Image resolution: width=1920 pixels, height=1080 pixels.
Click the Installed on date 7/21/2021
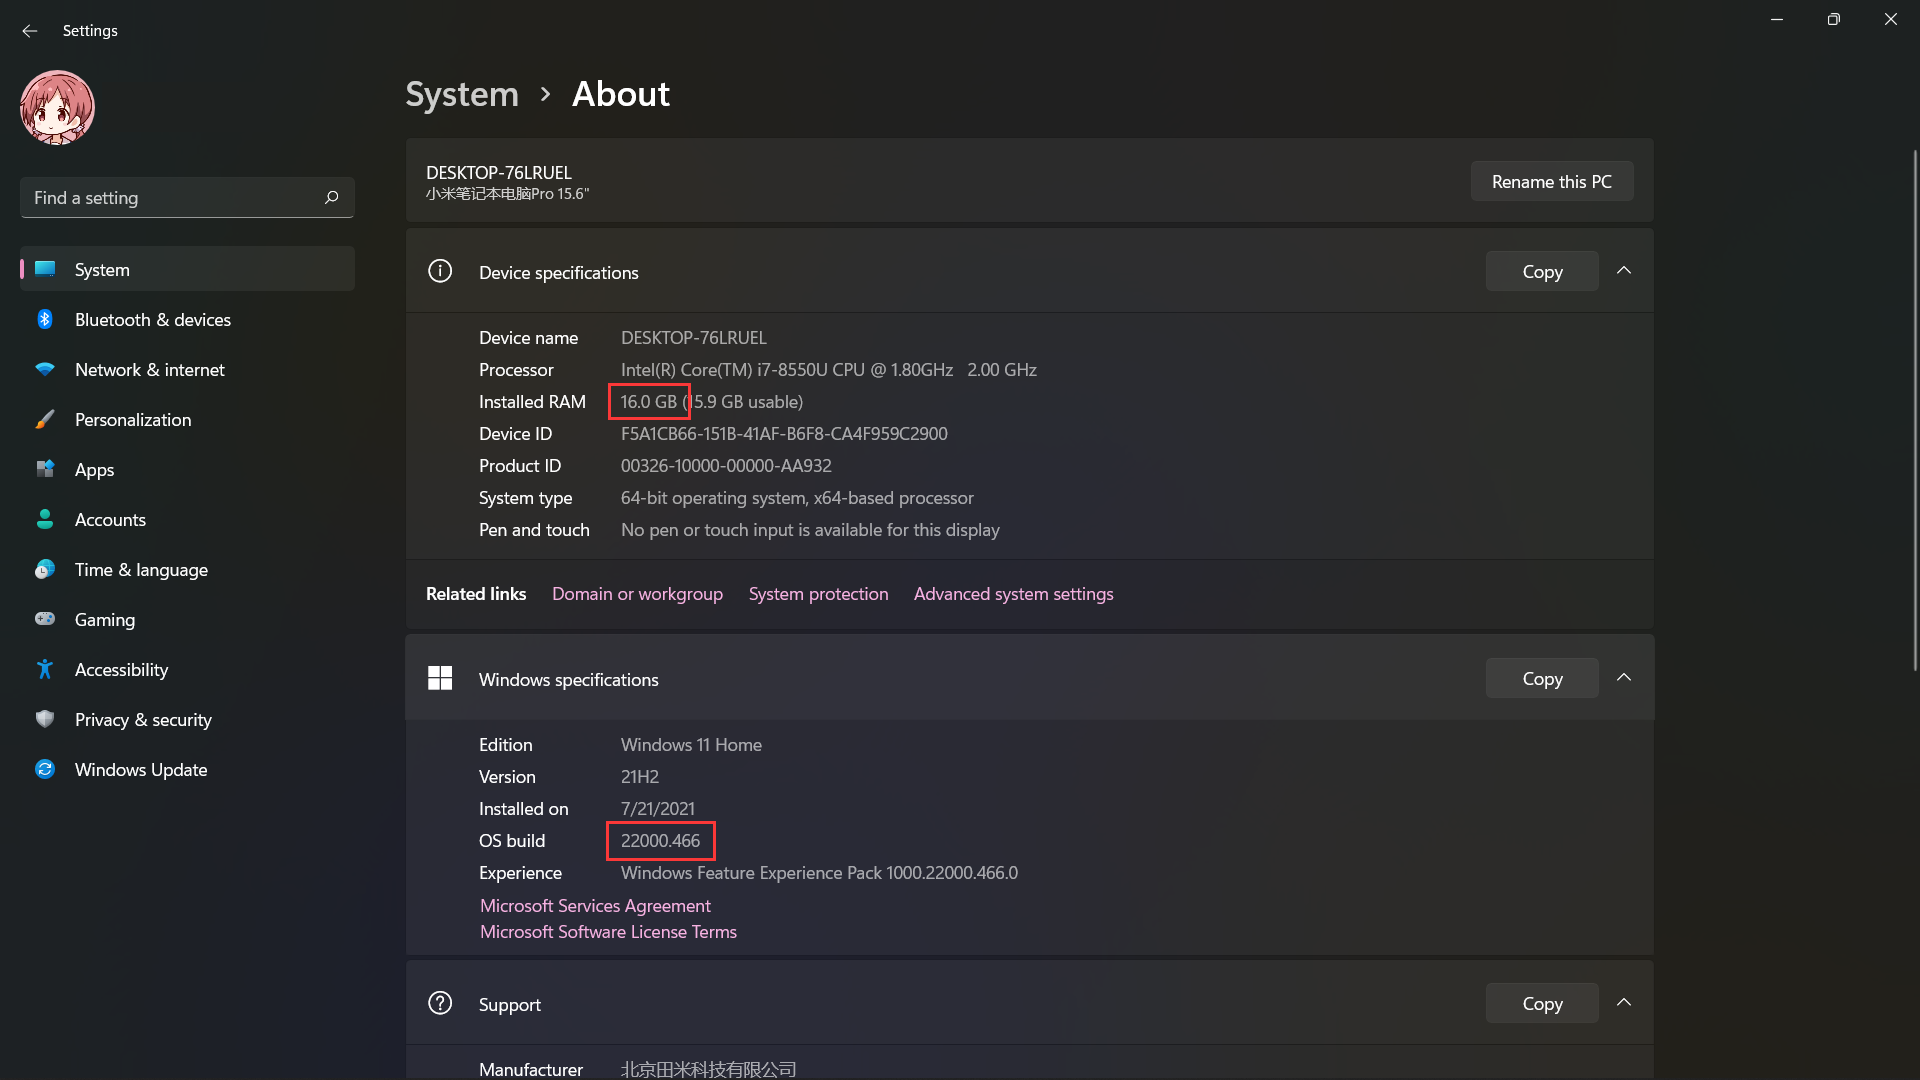pos(658,809)
